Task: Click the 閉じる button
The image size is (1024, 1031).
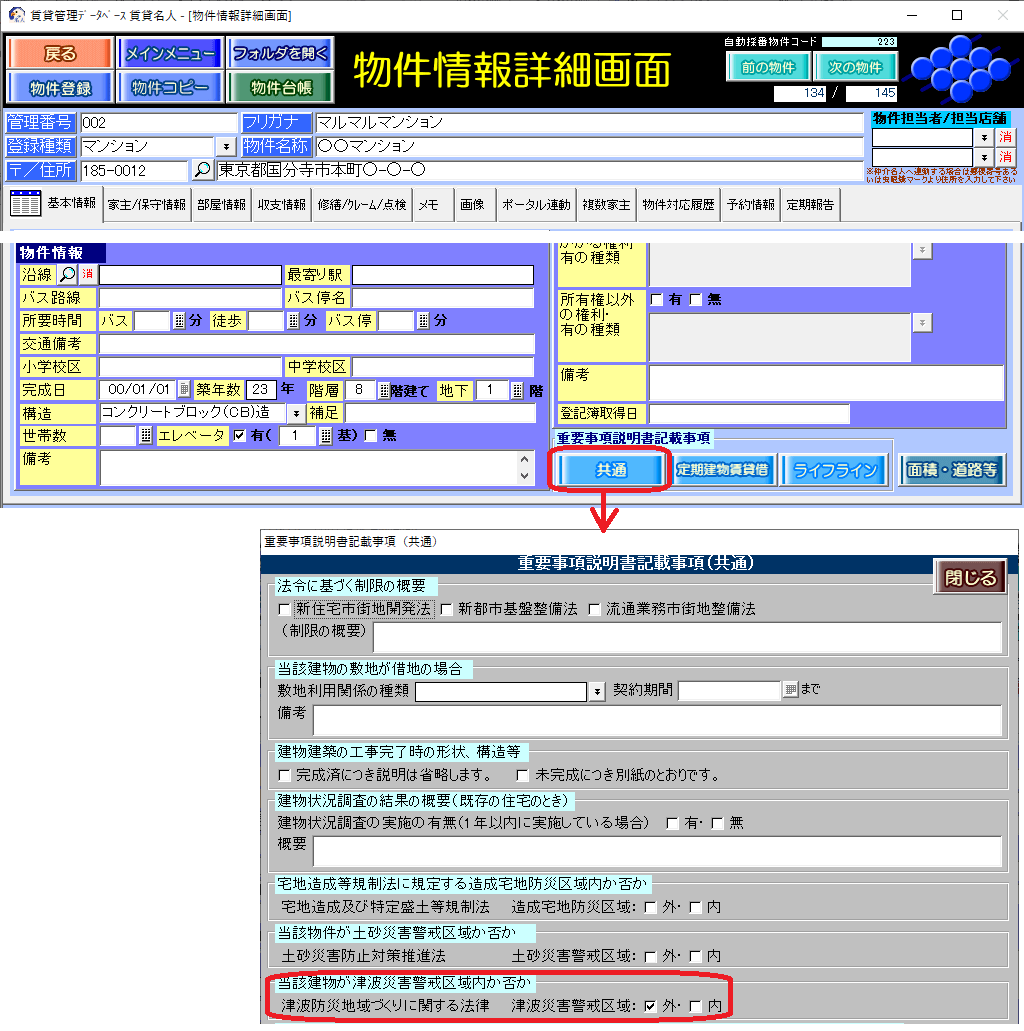Action: pos(970,578)
